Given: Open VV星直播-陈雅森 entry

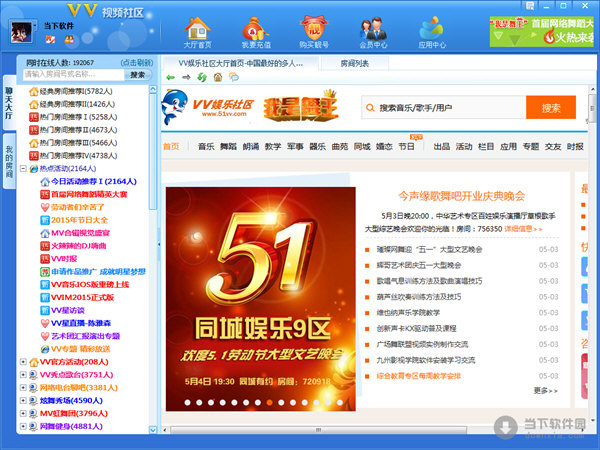Looking at the screenshot, I should tap(76, 323).
